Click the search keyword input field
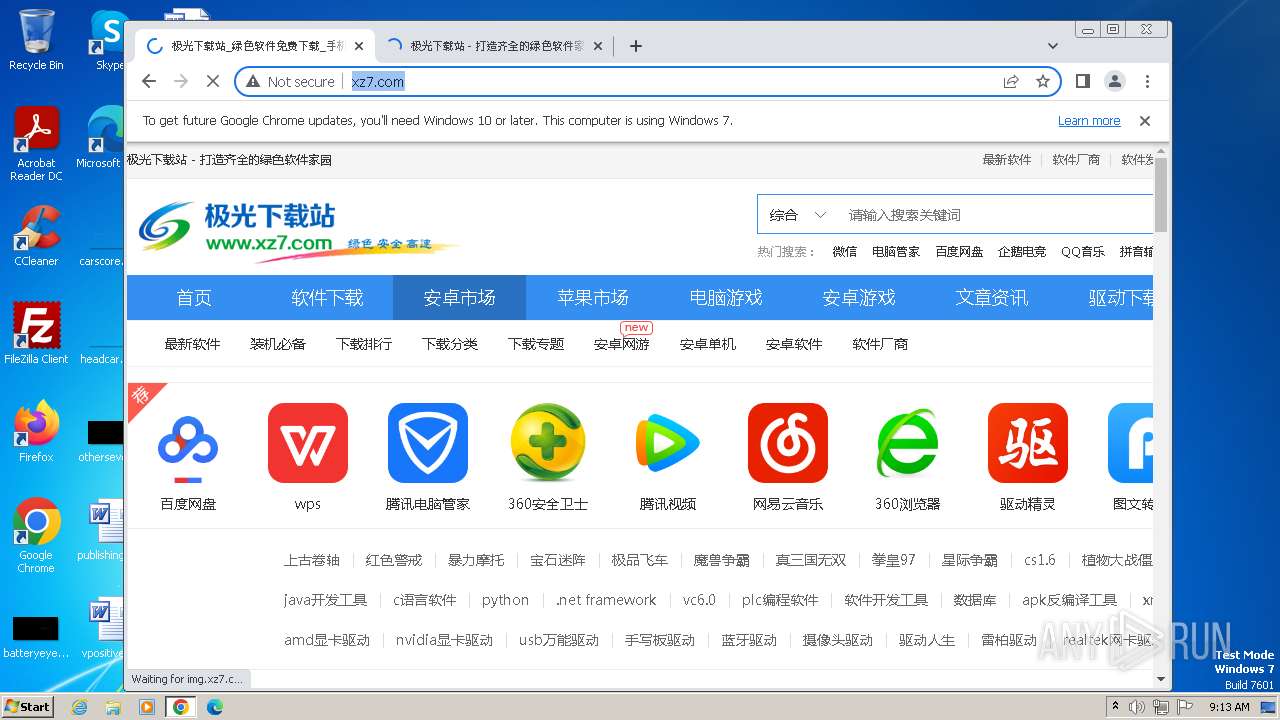 pos(995,215)
